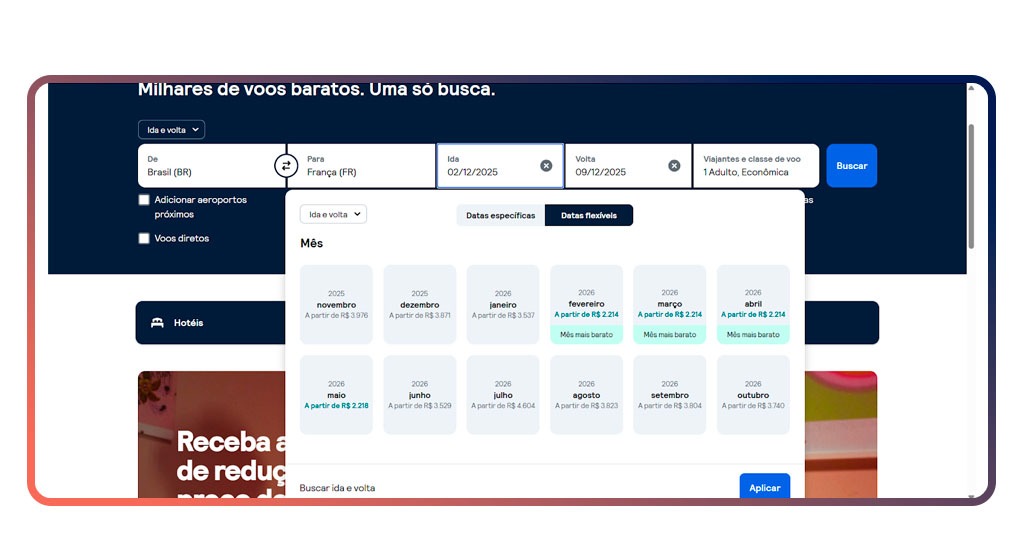The height and width of the screenshot is (536, 1024).
Task: Choose outubro 2026 month card
Action: 753,395
